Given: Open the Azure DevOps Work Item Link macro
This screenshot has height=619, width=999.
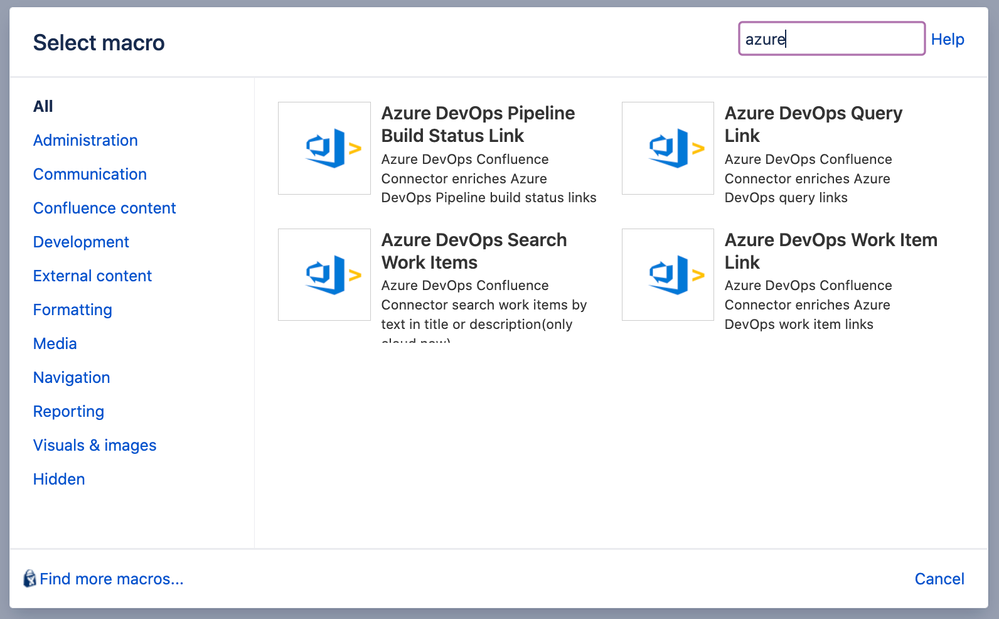Looking at the screenshot, I should pyautogui.click(x=831, y=251).
